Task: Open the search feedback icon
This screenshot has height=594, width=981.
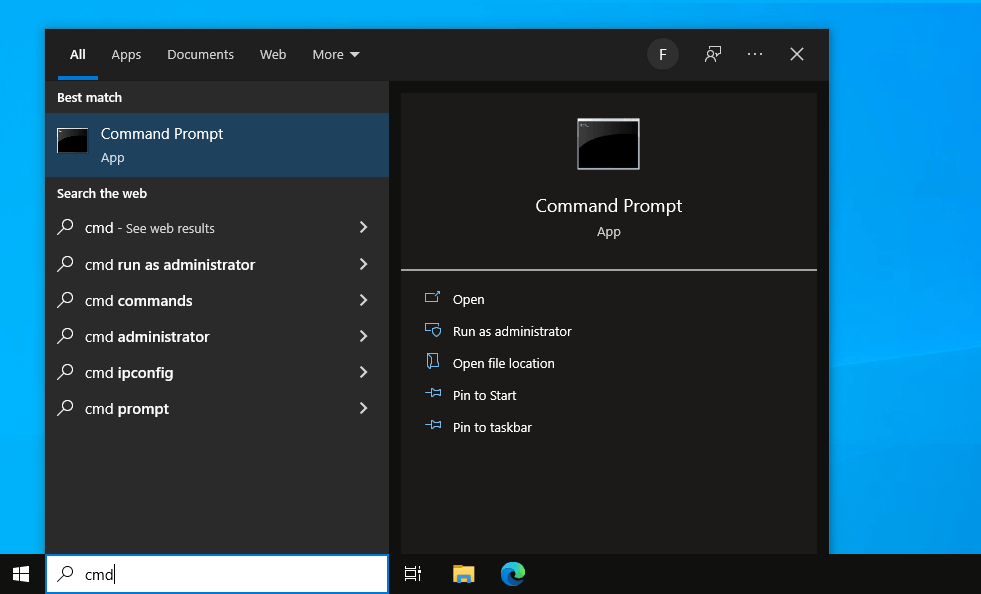Action: click(x=713, y=54)
